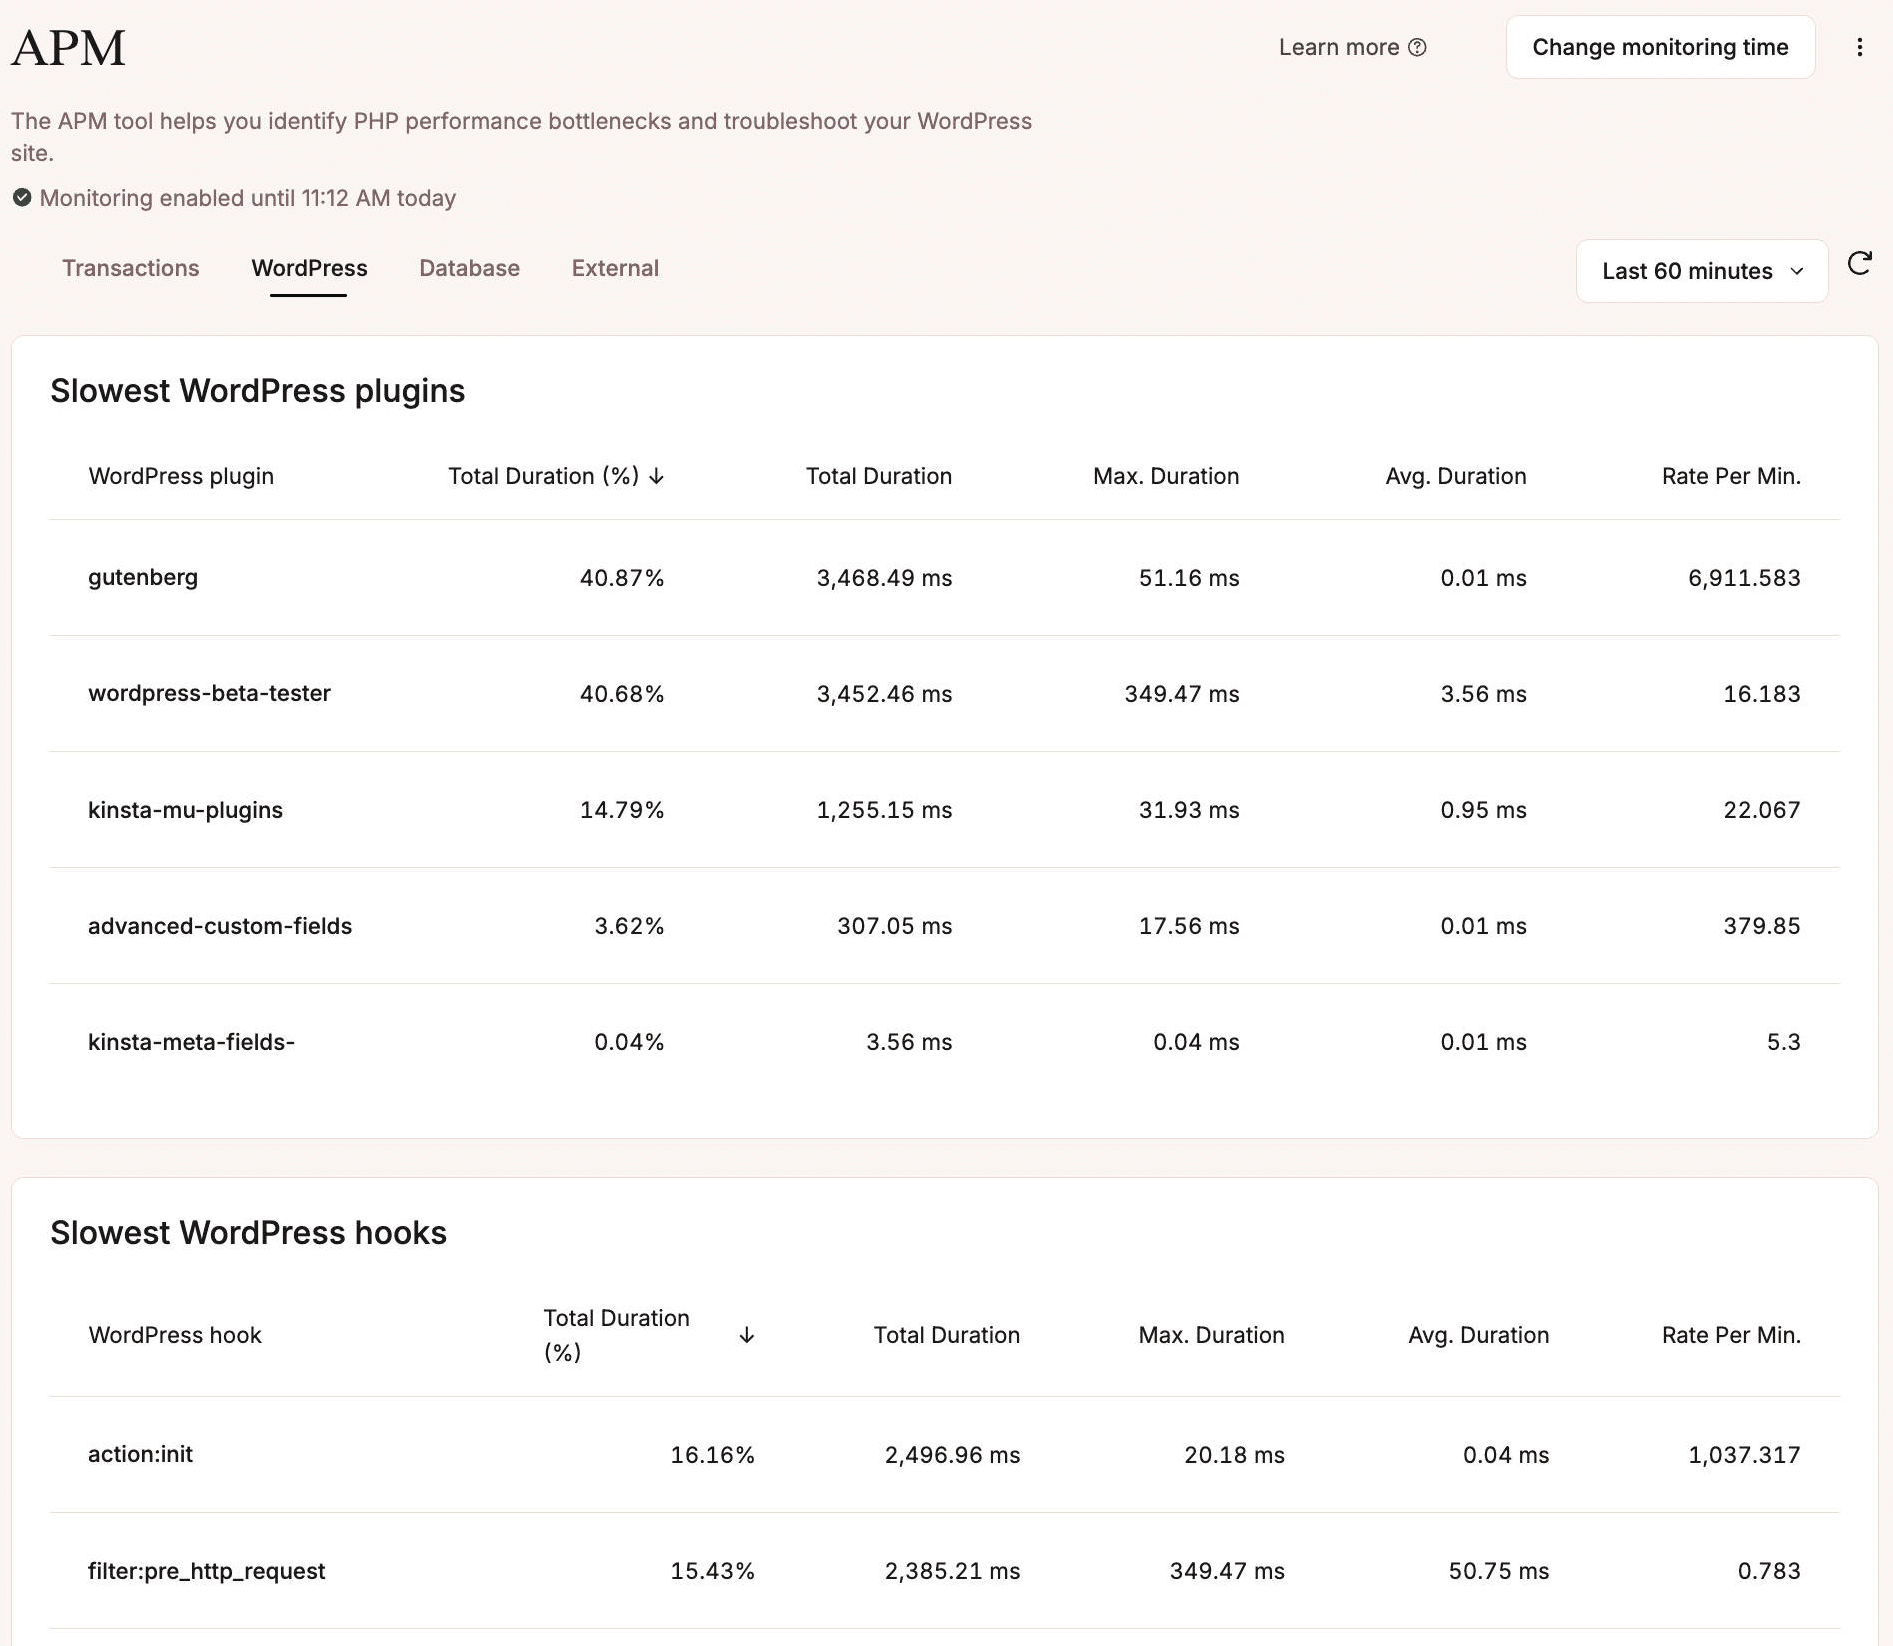Click the refresh icon to reload metrics
The height and width of the screenshot is (1646, 1893).
pos(1860,265)
